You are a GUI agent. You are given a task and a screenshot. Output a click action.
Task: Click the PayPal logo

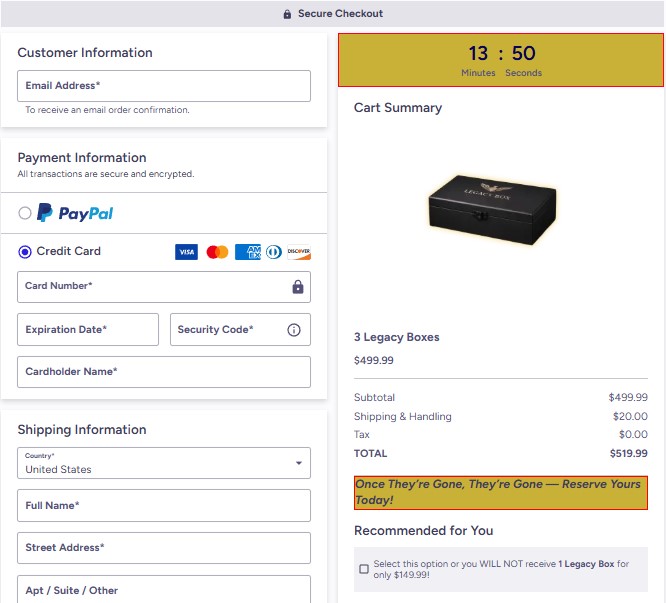75,213
